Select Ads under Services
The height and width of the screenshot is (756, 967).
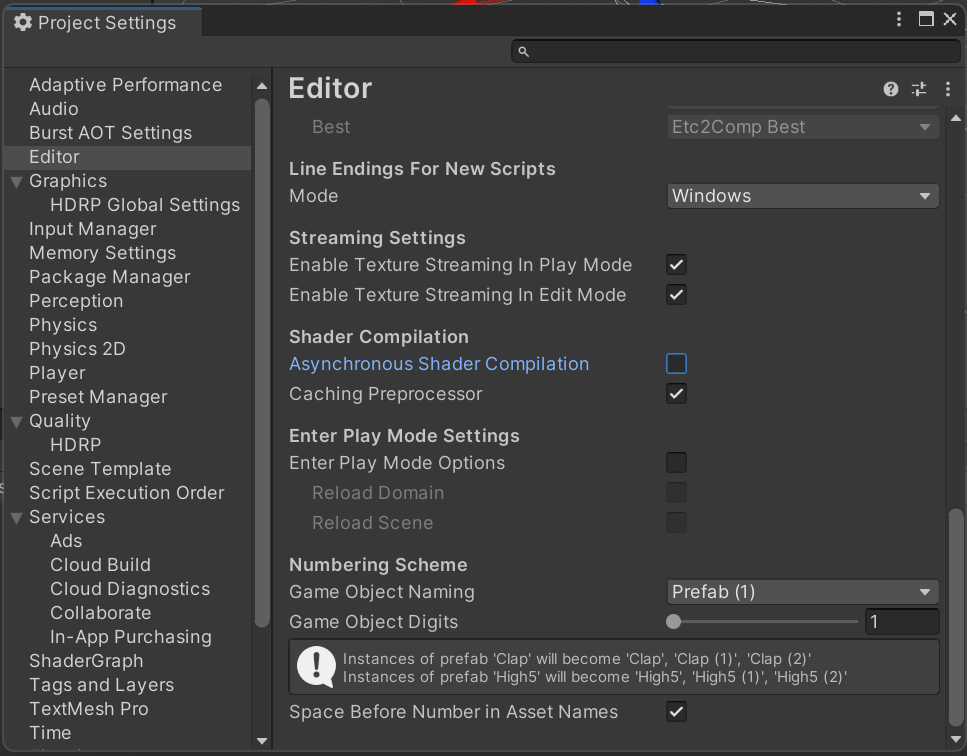[x=66, y=541]
